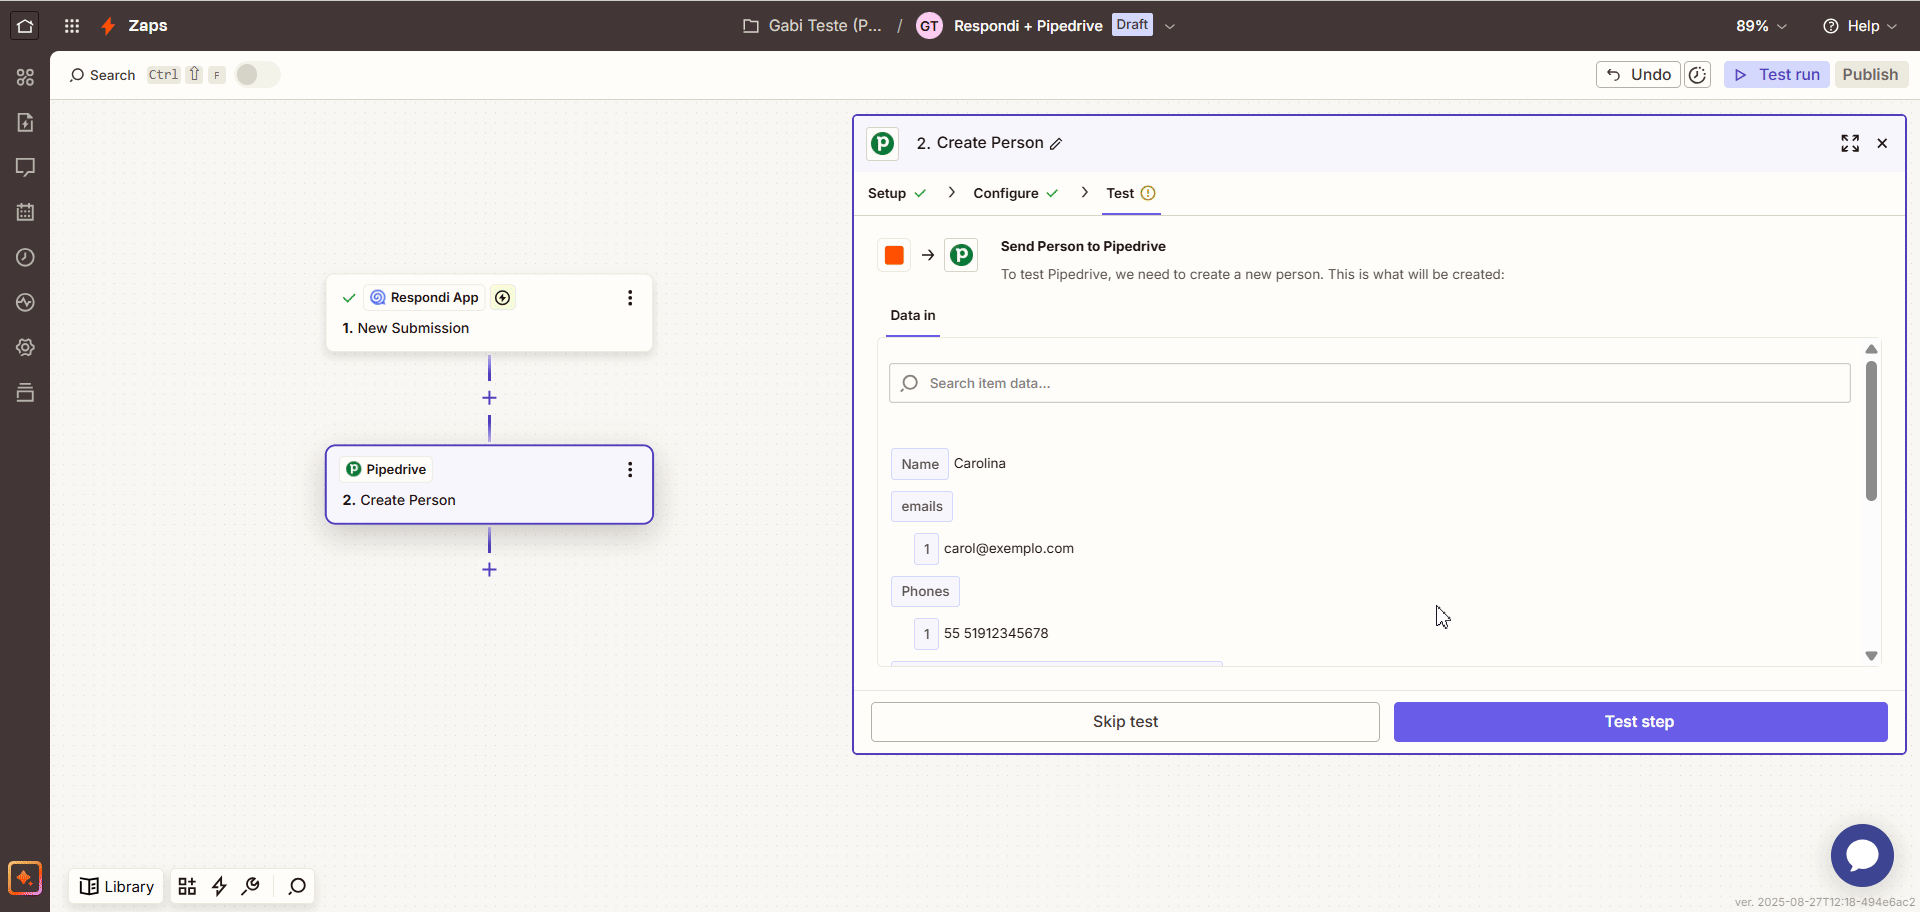Open the version history icon next to Undo

point(1698,75)
